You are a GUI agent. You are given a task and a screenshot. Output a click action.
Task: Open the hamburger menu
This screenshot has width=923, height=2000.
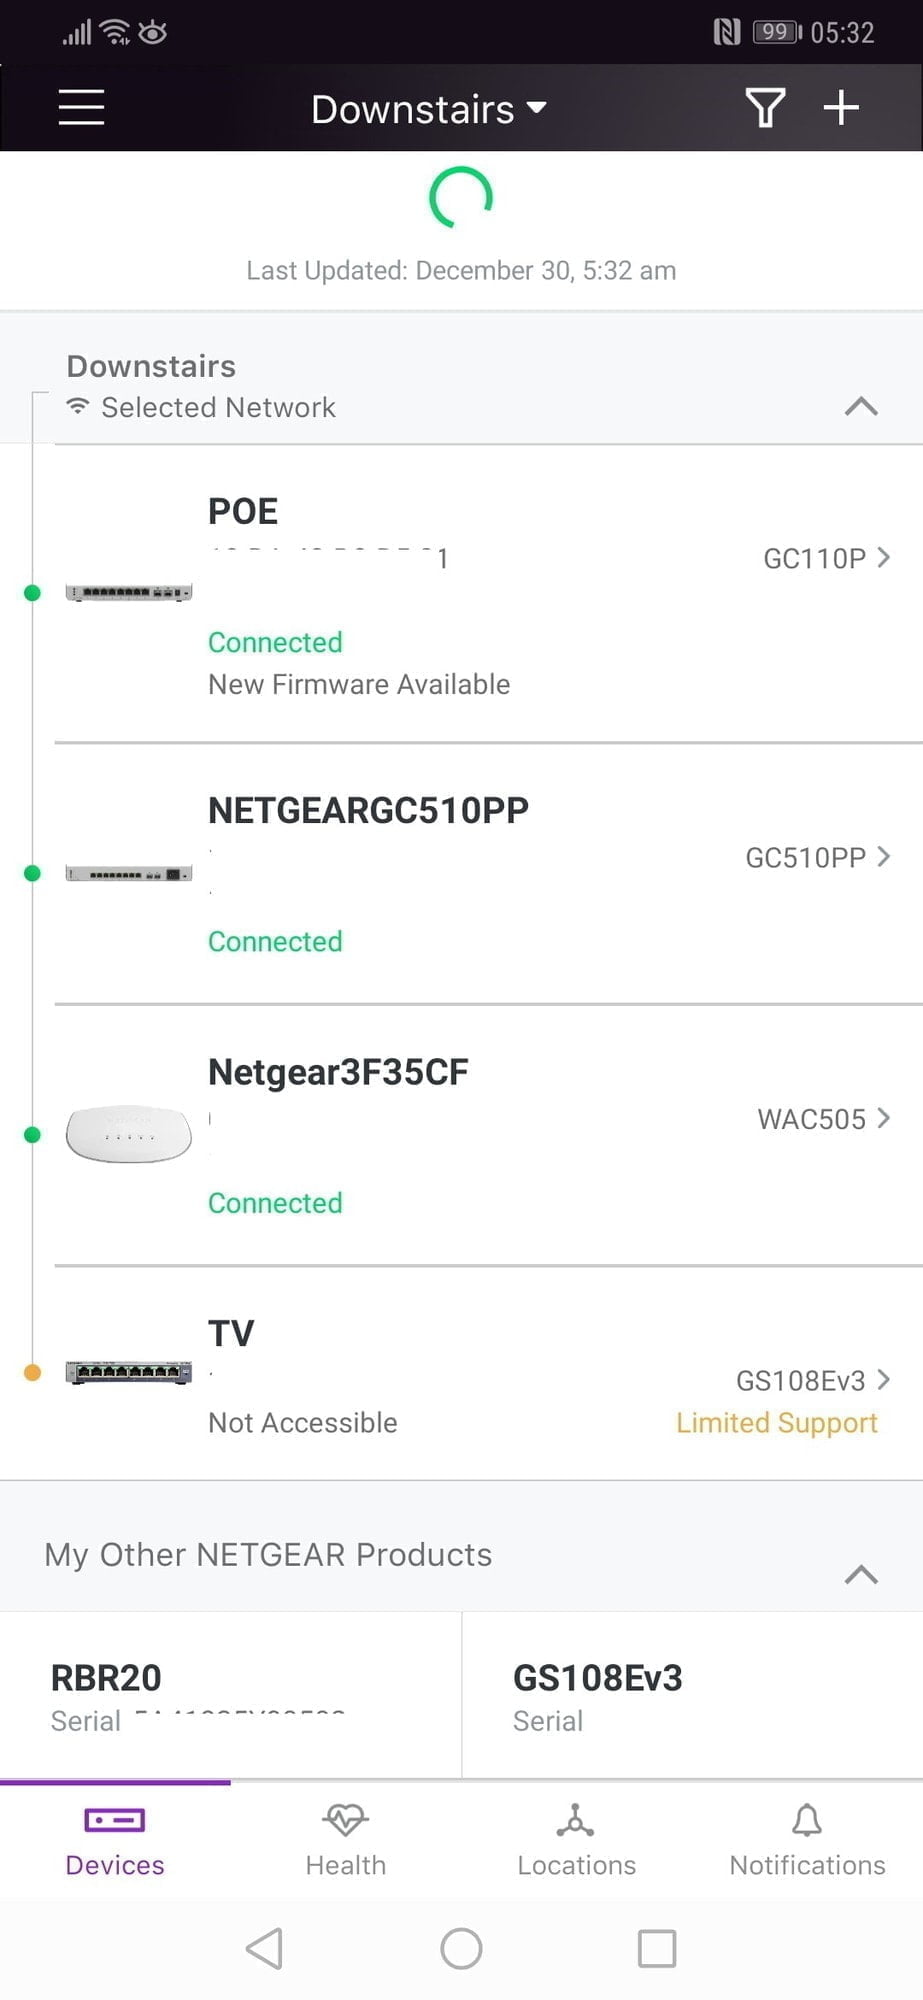coord(81,107)
